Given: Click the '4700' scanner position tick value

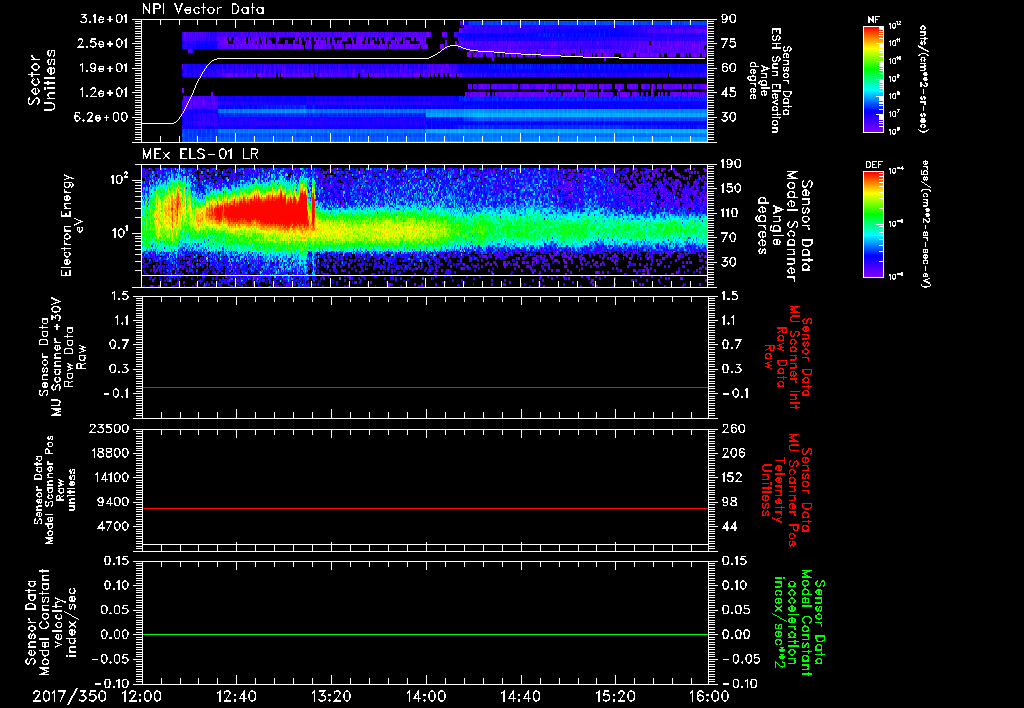Looking at the screenshot, I should click(112, 526).
